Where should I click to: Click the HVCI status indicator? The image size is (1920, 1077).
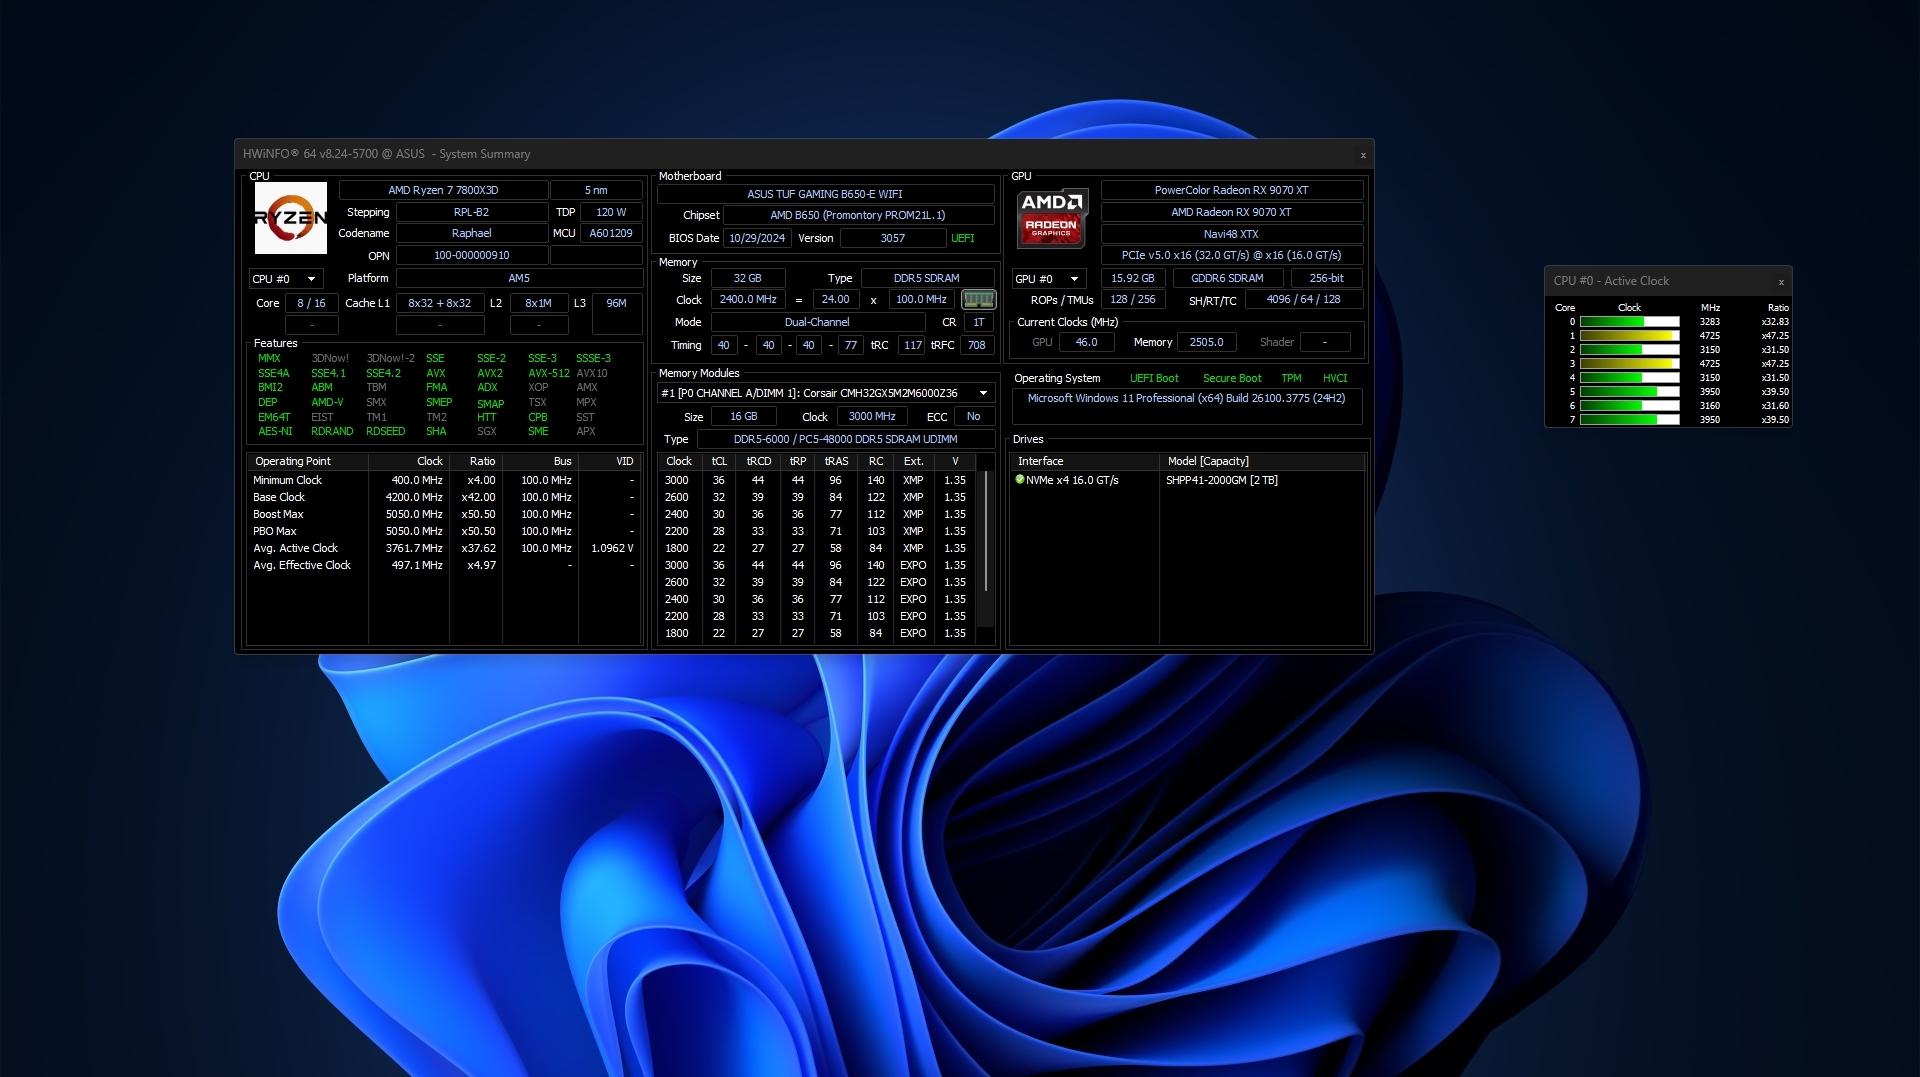click(1334, 378)
